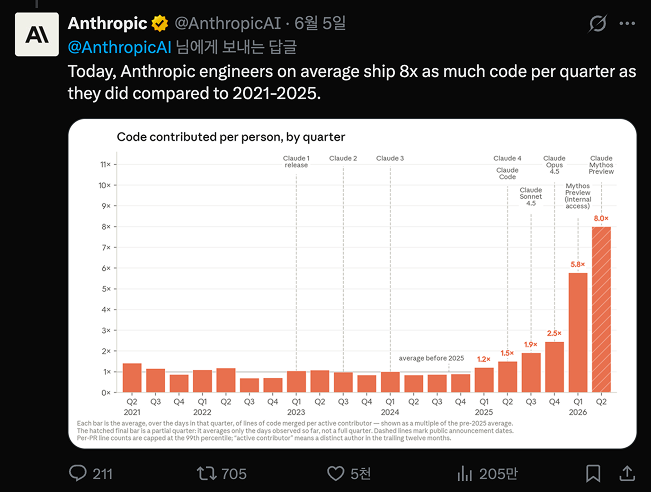The image size is (651, 492).
Task: Open the Anthropic display name link
Action: [x=107, y=24]
